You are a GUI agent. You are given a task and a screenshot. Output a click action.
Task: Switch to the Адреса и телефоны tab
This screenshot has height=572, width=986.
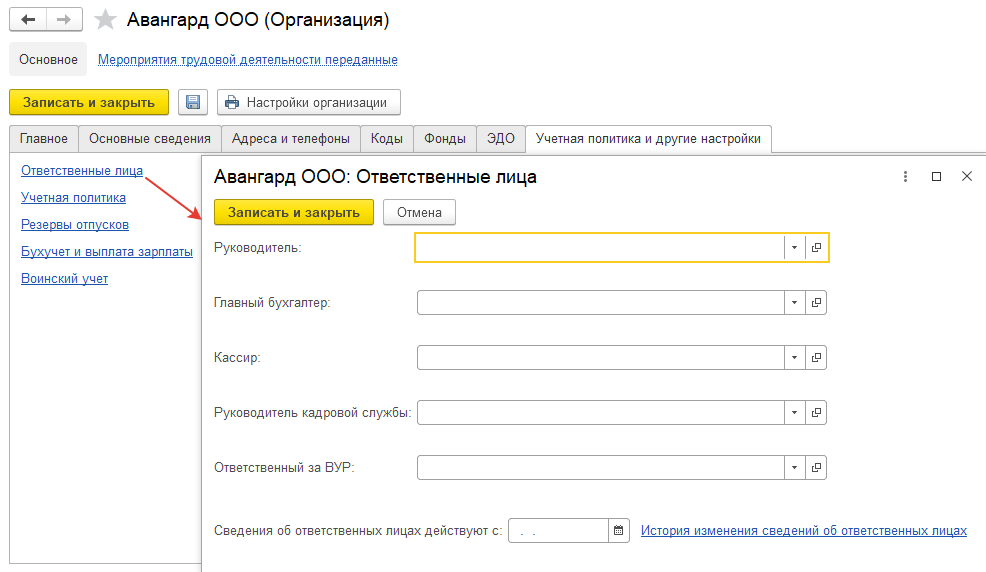click(291, 139)
